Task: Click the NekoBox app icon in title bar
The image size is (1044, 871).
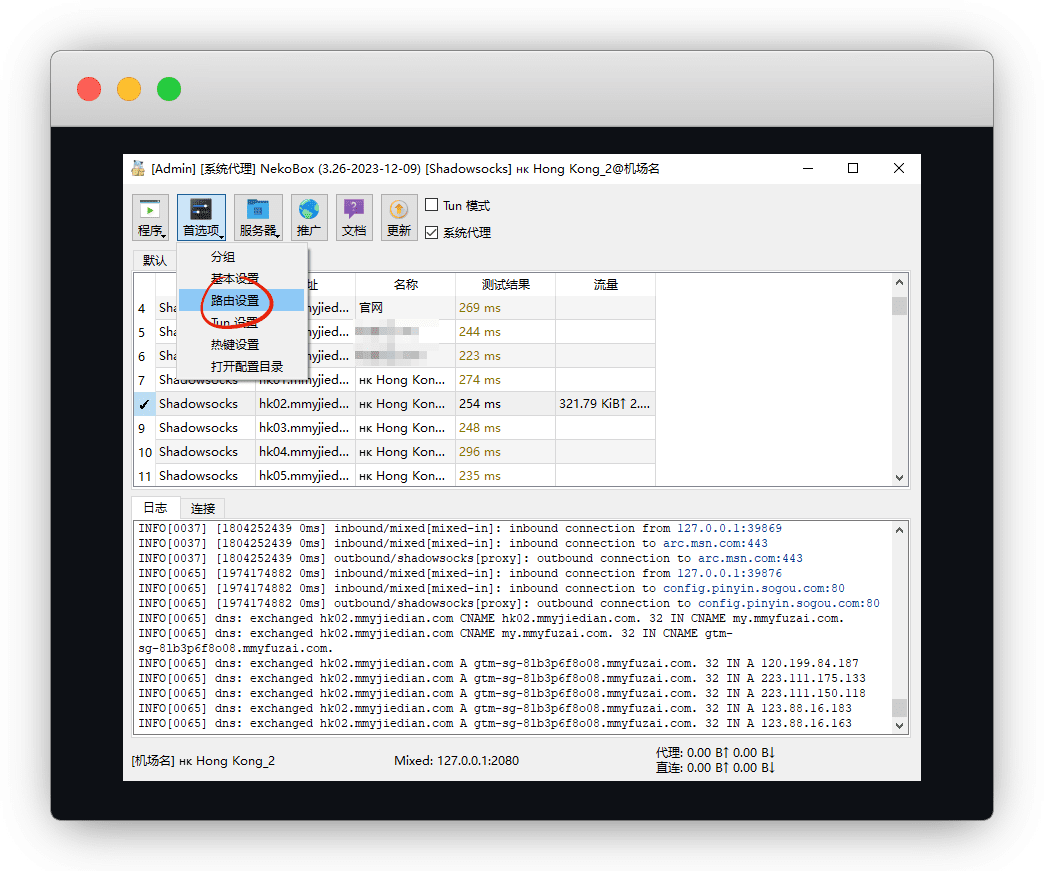Action: click(x=139, y=169)
